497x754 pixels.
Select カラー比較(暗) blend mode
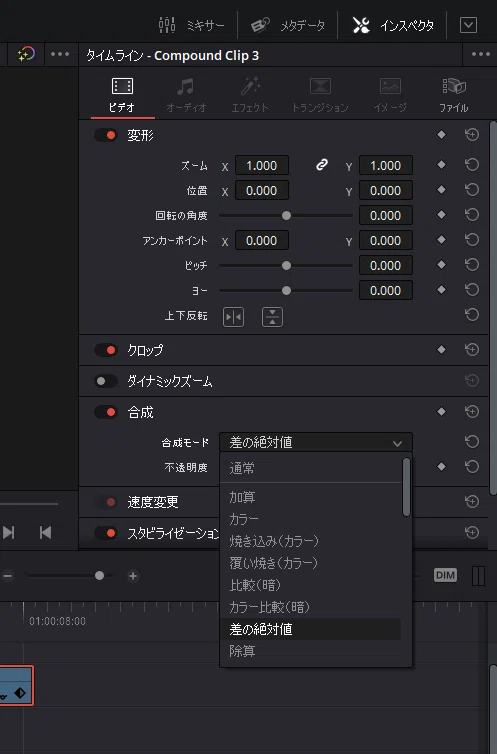[x=311, y=607]
